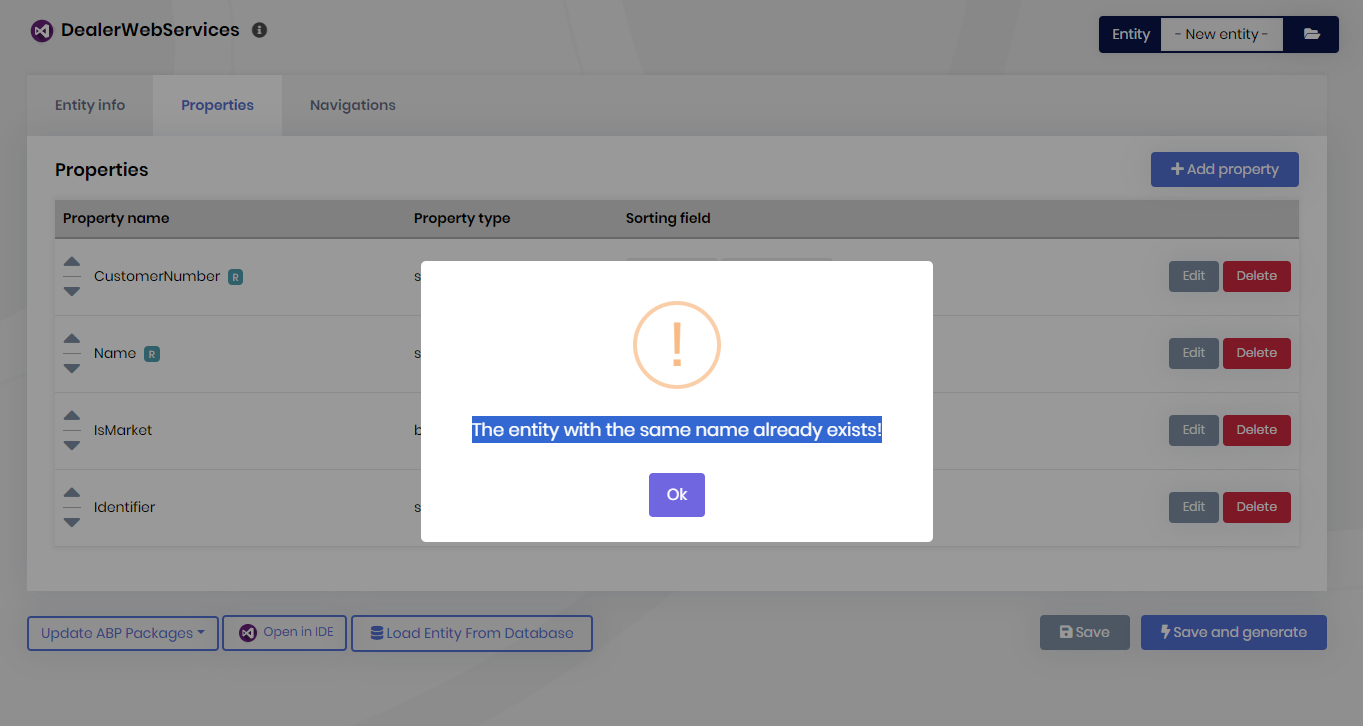Click the Sorting field column header

[x=668, y=218]
